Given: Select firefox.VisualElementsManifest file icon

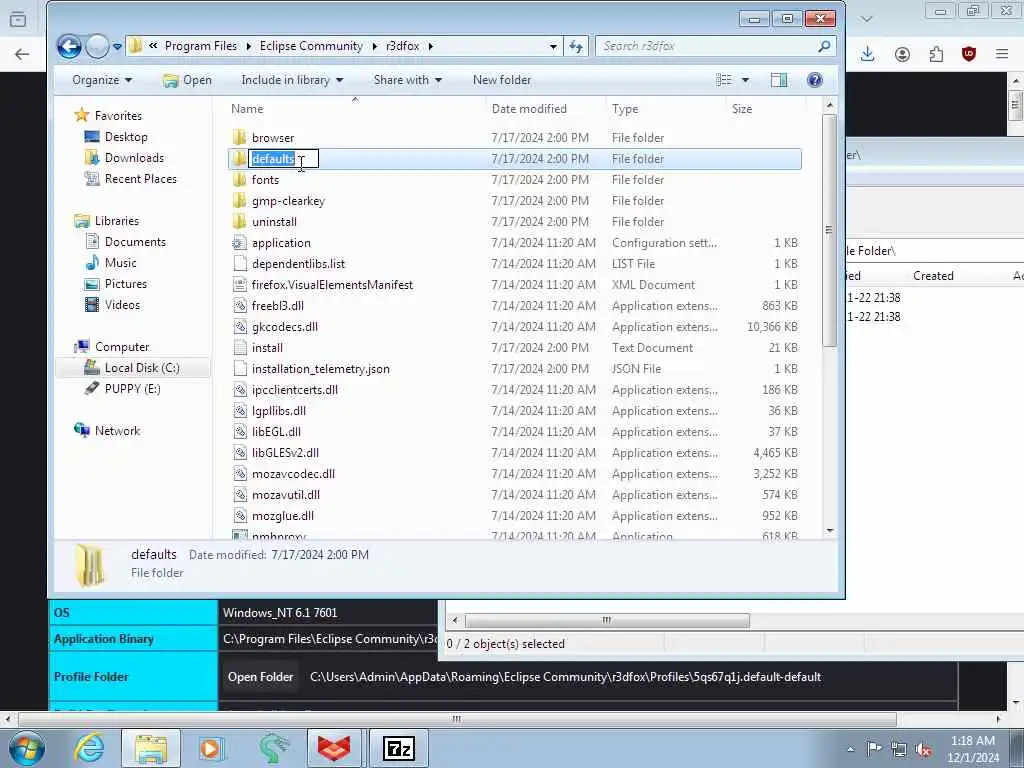Looking at the screenshot, I should coord(240,285).
